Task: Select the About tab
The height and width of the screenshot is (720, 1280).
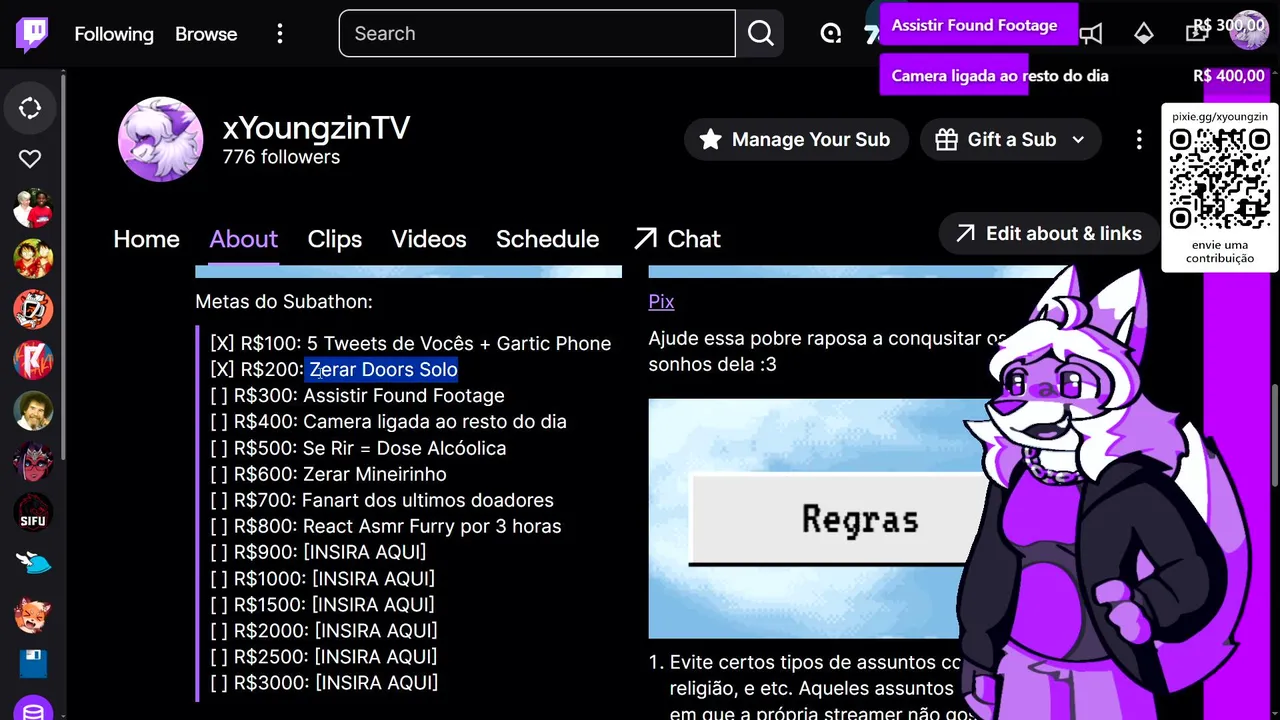Action: pyautogui.click(x=243, y=239)
